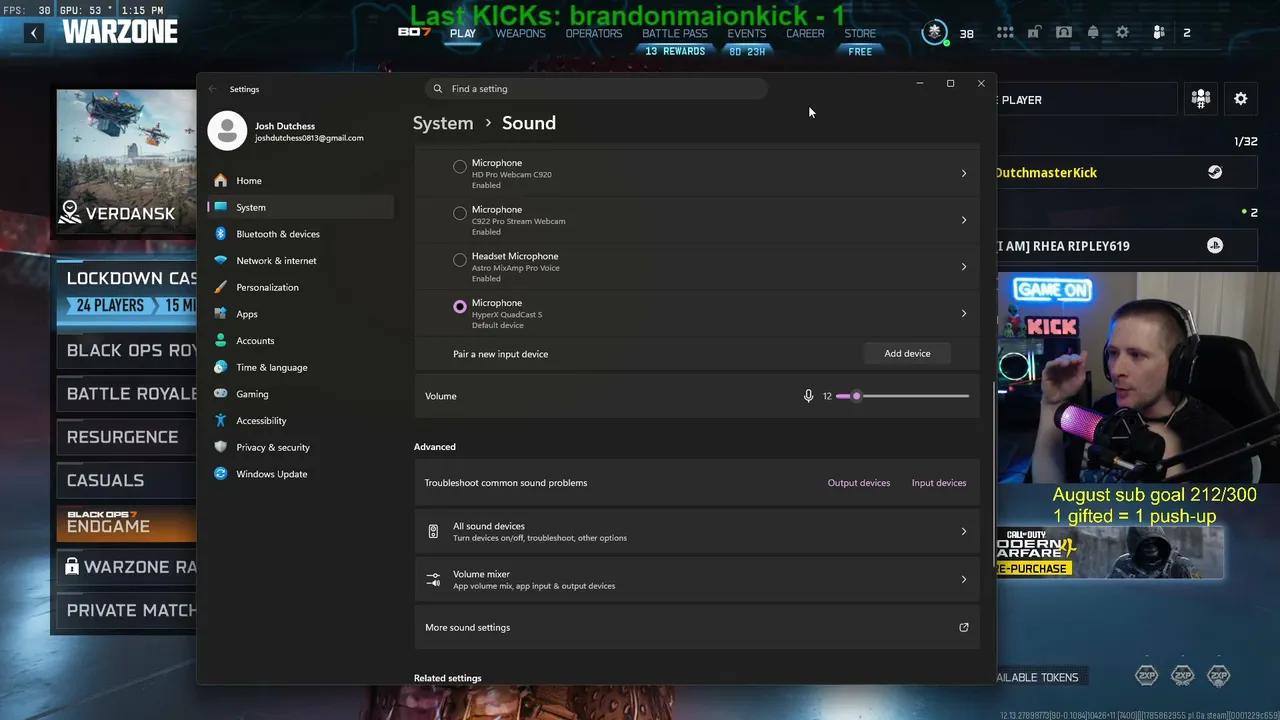Click the Accessibility figure icon
1280x720 pixels.
221,421
